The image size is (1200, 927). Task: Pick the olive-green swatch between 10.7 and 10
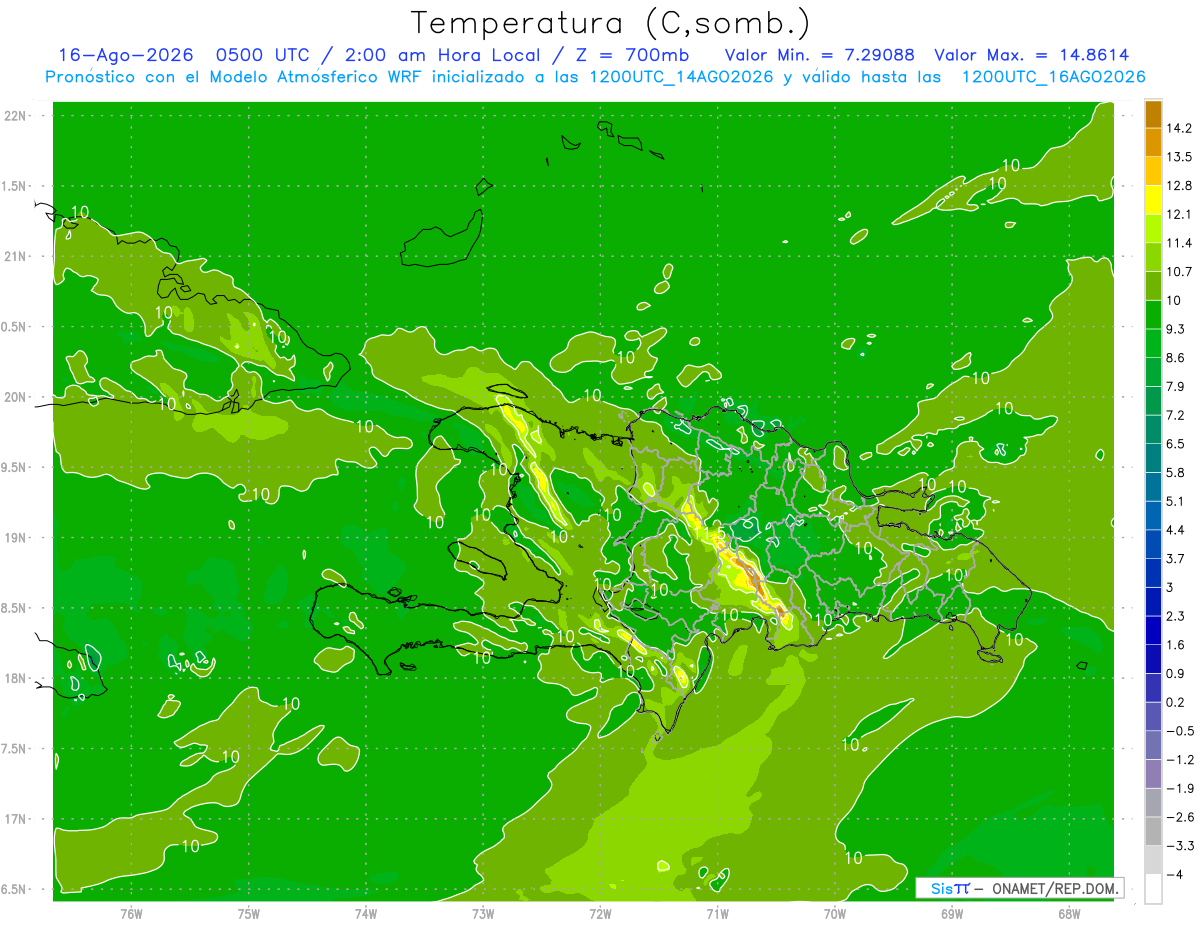click(1153, 285)
